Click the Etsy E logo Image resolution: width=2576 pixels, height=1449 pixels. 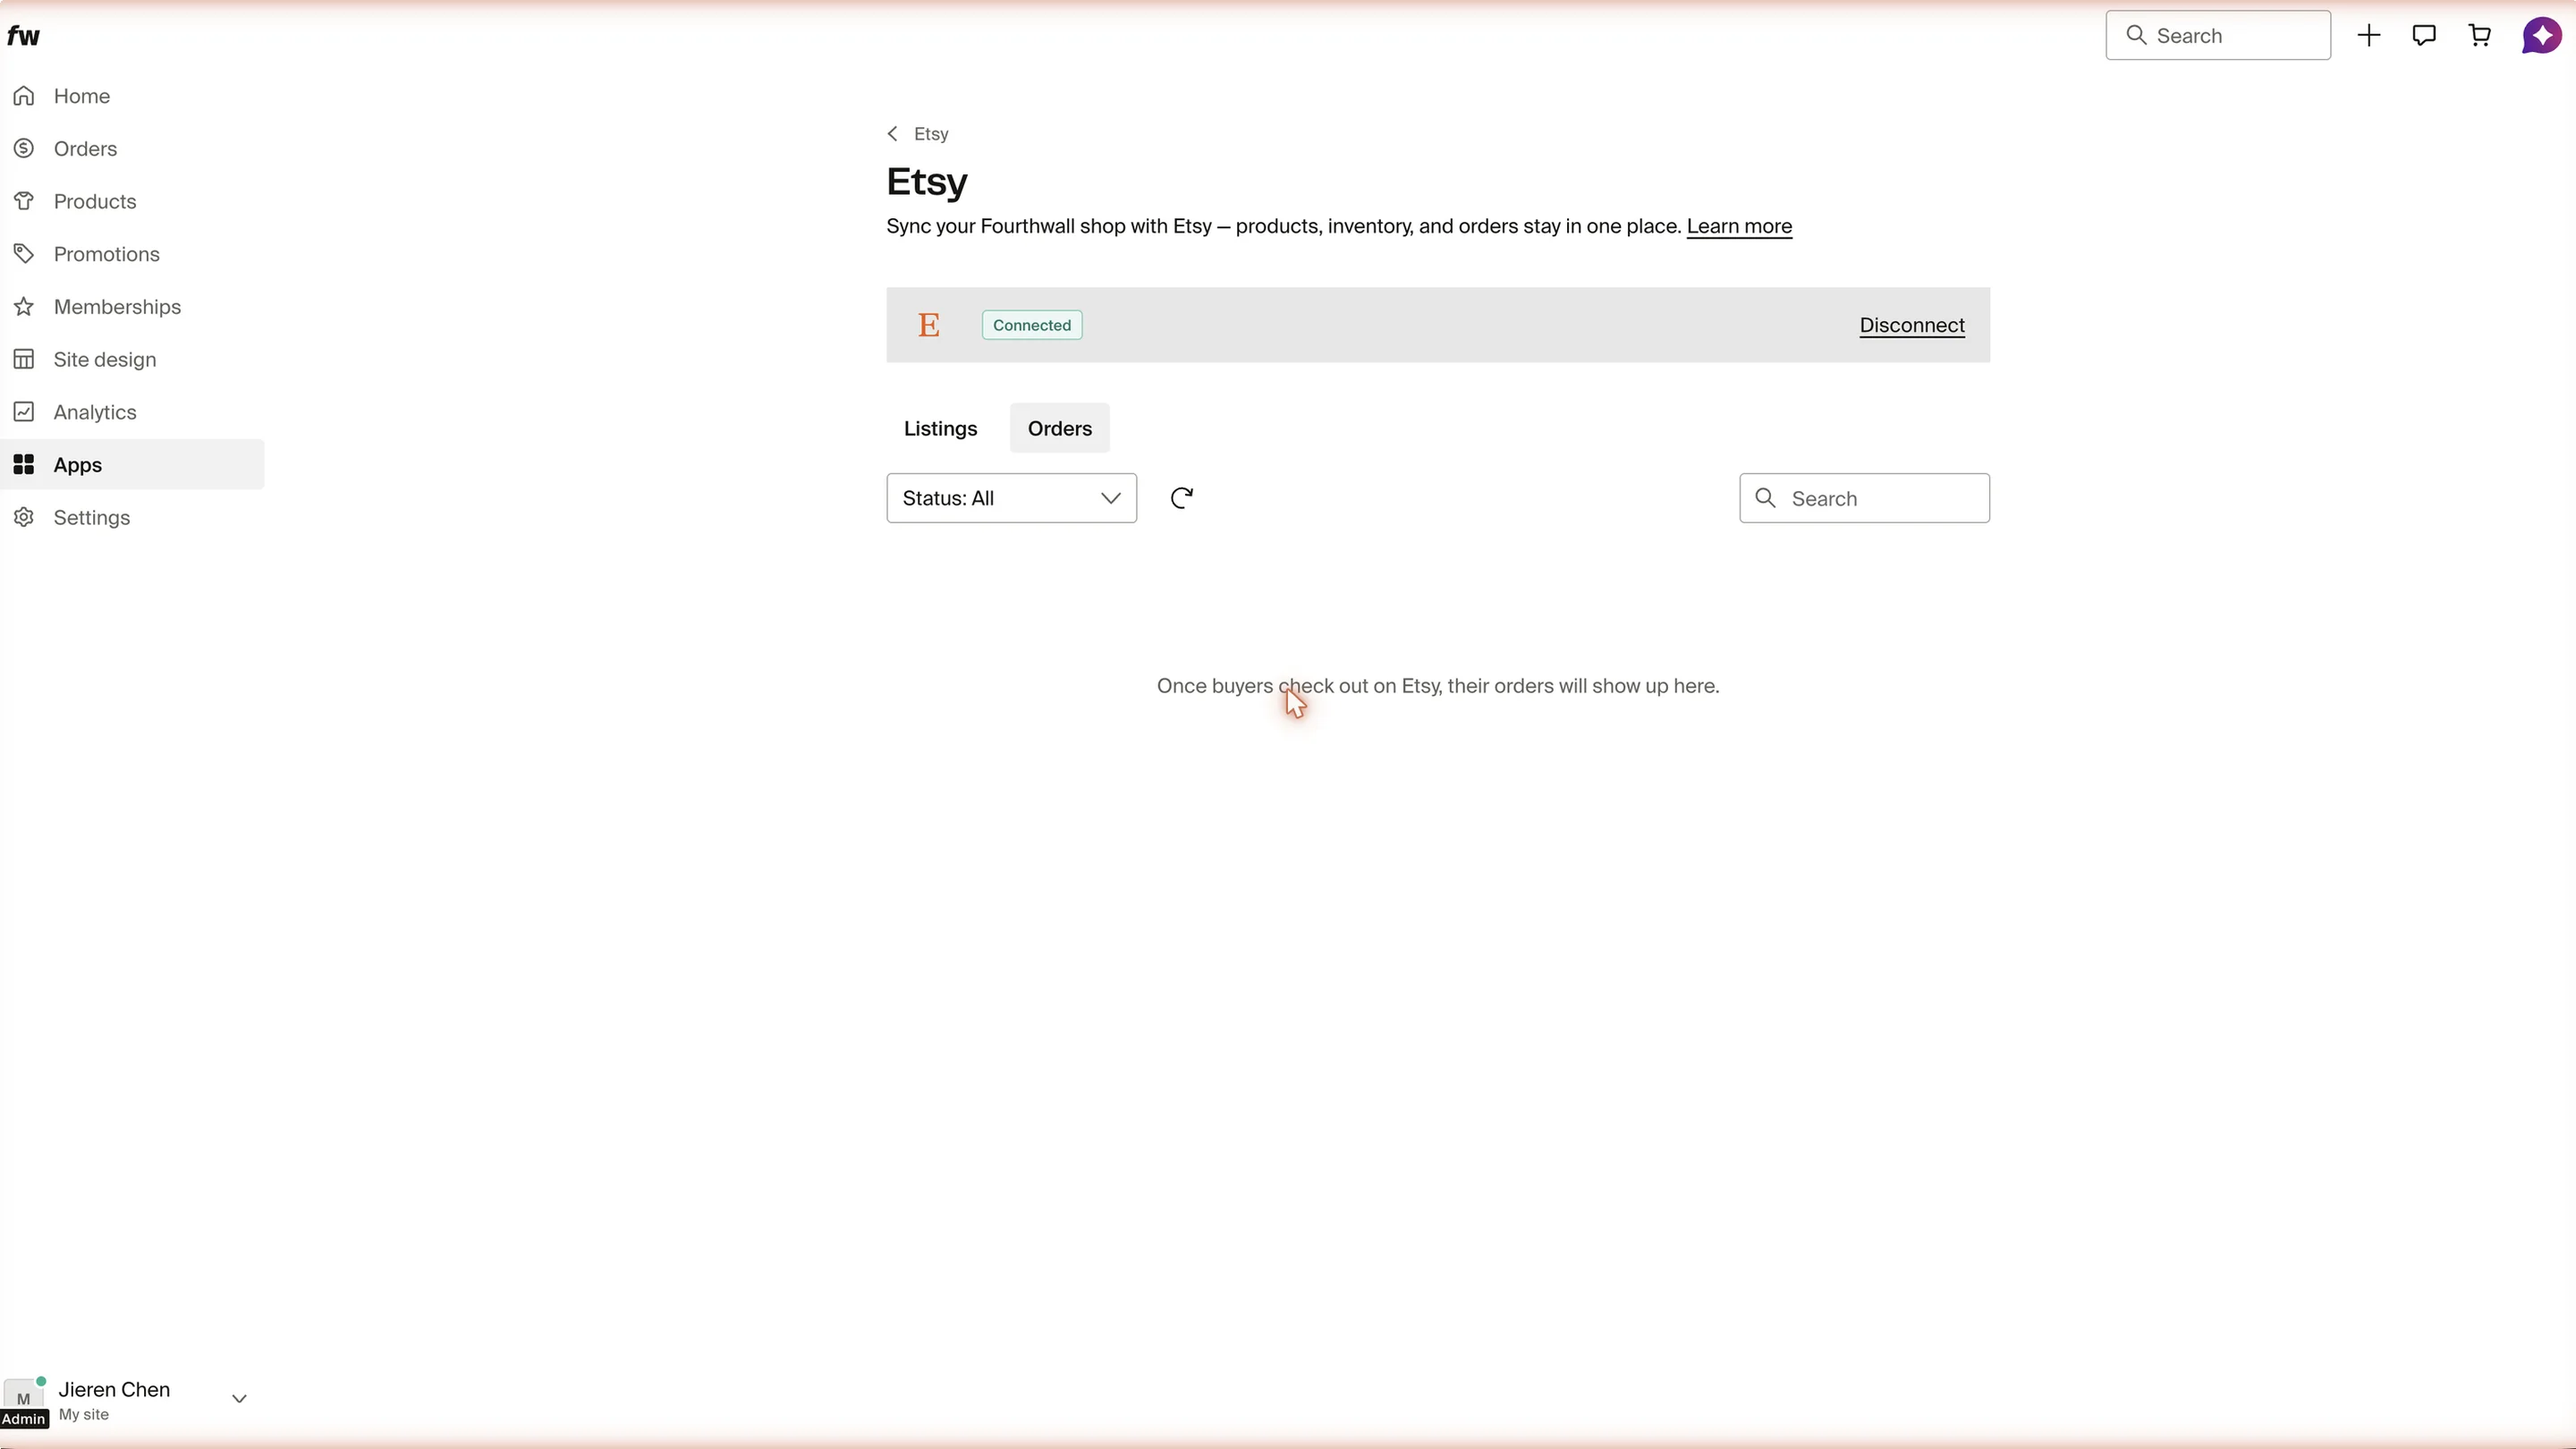(x=929, y=326)
